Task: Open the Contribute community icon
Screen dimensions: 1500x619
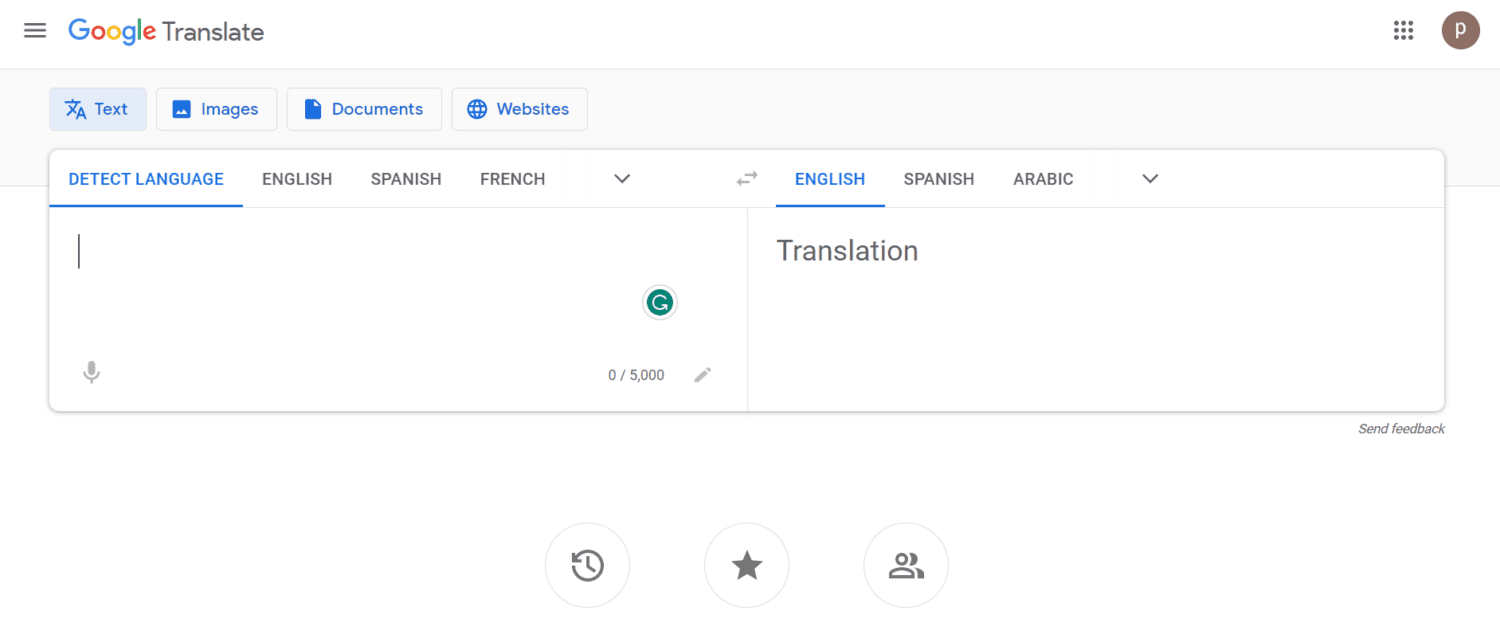Action: tap(906, 566)
